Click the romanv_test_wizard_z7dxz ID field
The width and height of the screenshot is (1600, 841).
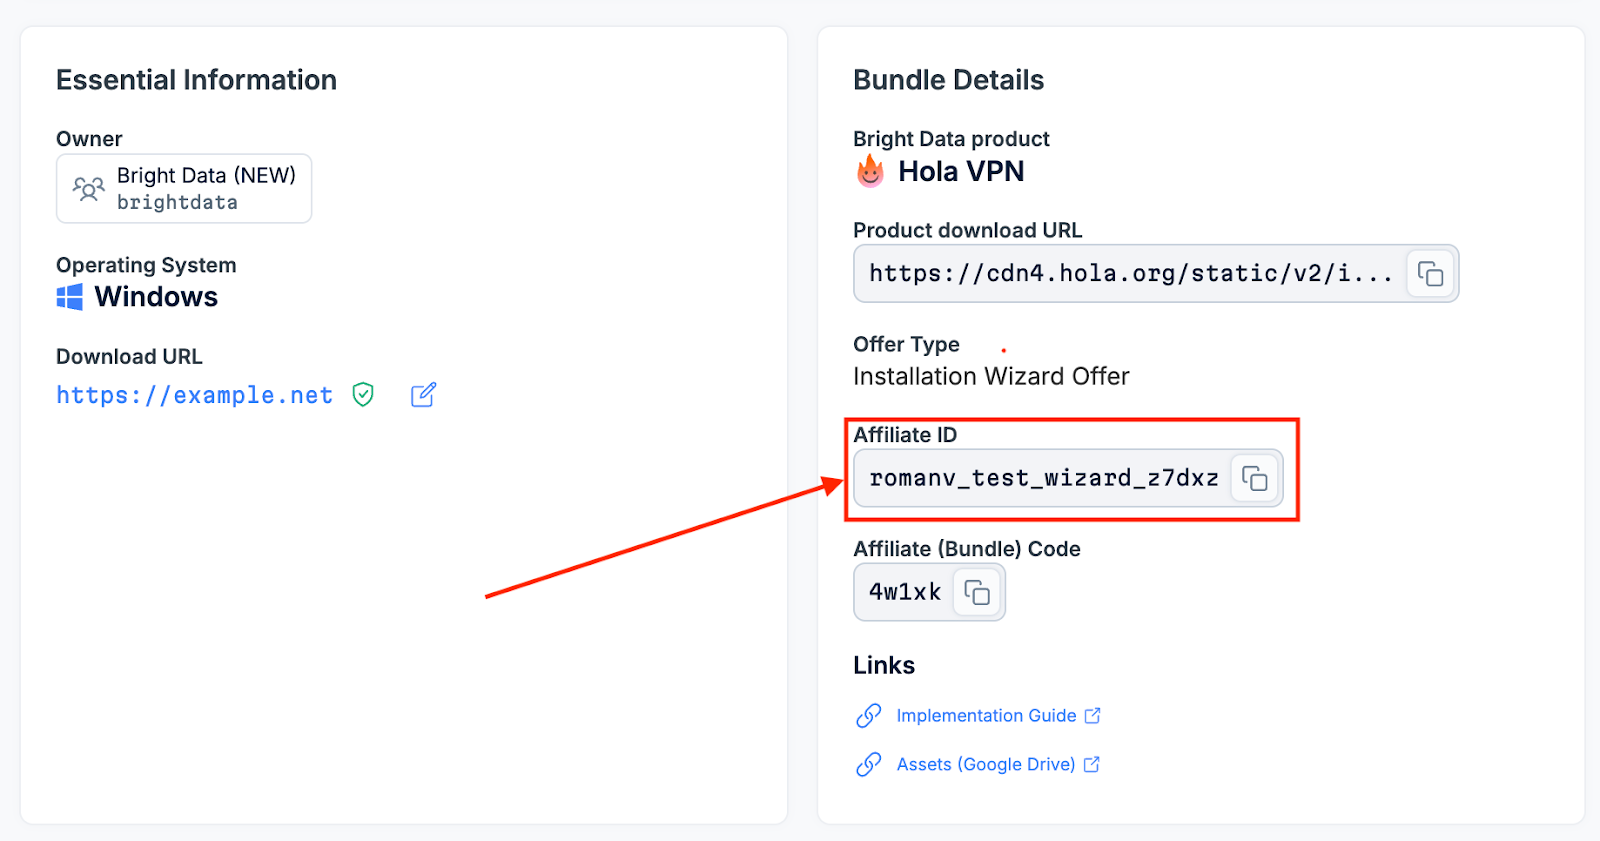point(1043,479)
